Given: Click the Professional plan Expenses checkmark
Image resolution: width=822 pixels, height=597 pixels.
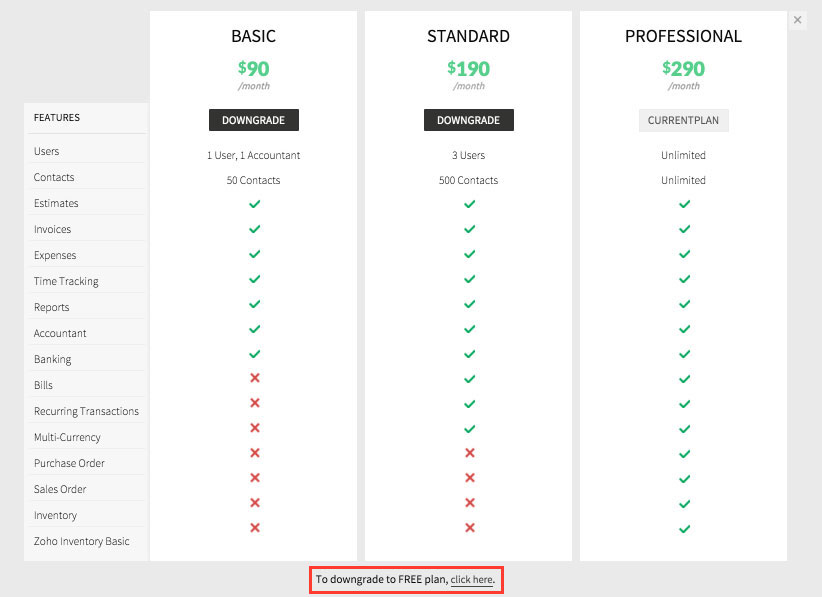Looking at the screenshot, I should tap(685, 254).
